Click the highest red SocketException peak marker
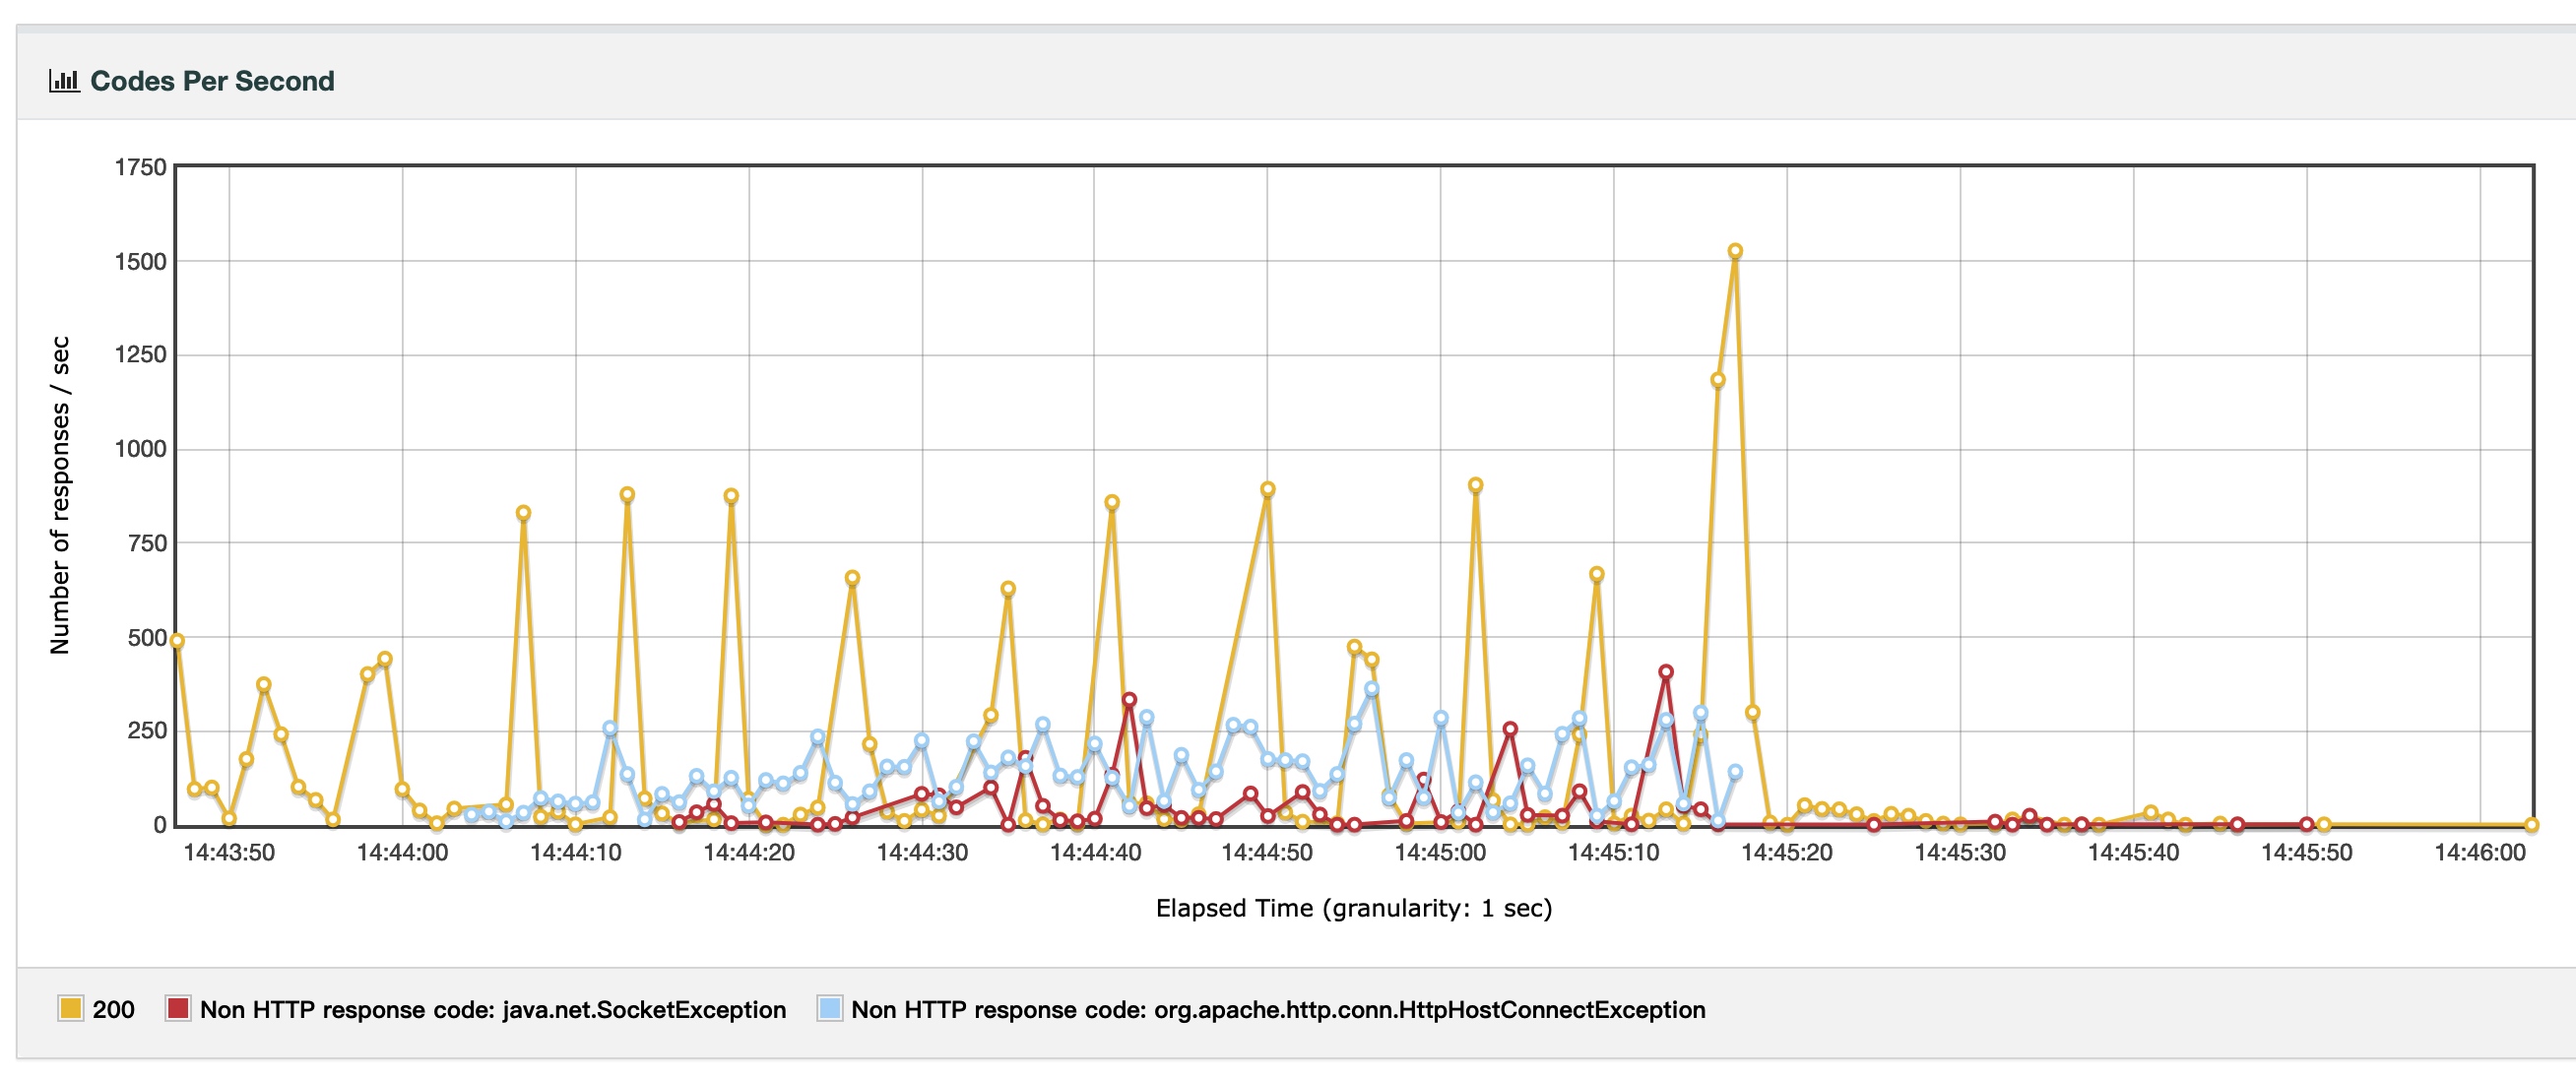The image size is (2576, 1079). pos(1665,672)
